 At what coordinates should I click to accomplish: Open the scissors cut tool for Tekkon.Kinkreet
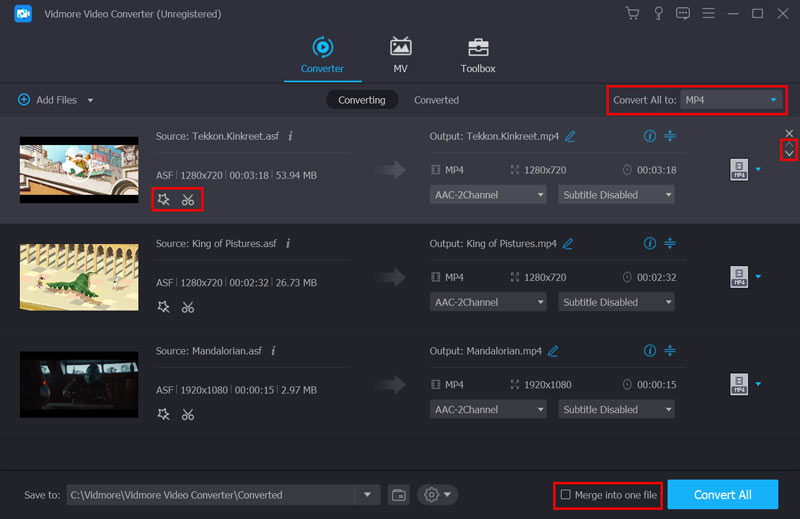coord(188,200)
